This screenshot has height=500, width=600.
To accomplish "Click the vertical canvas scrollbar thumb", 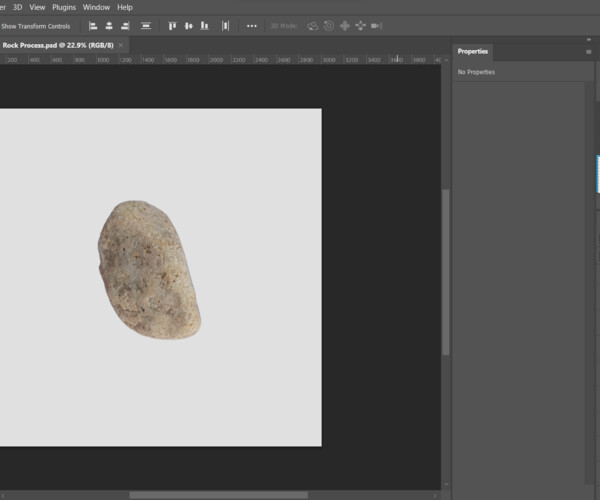I will point(445,272).
